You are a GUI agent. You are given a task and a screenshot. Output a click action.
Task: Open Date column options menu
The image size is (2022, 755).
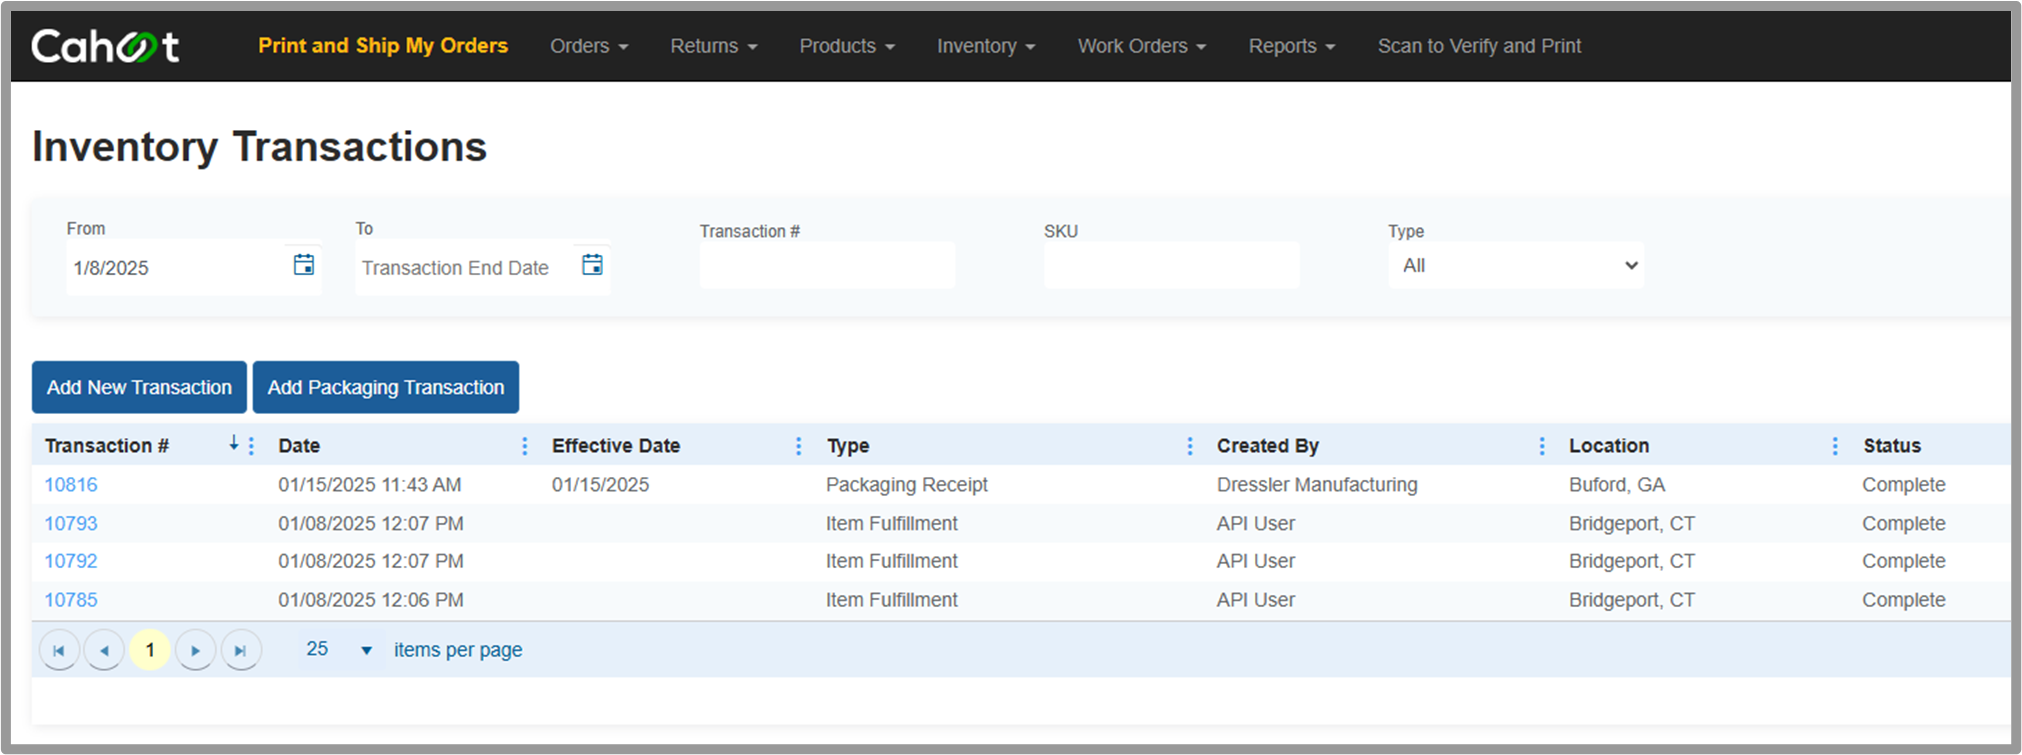click(525, 446)
